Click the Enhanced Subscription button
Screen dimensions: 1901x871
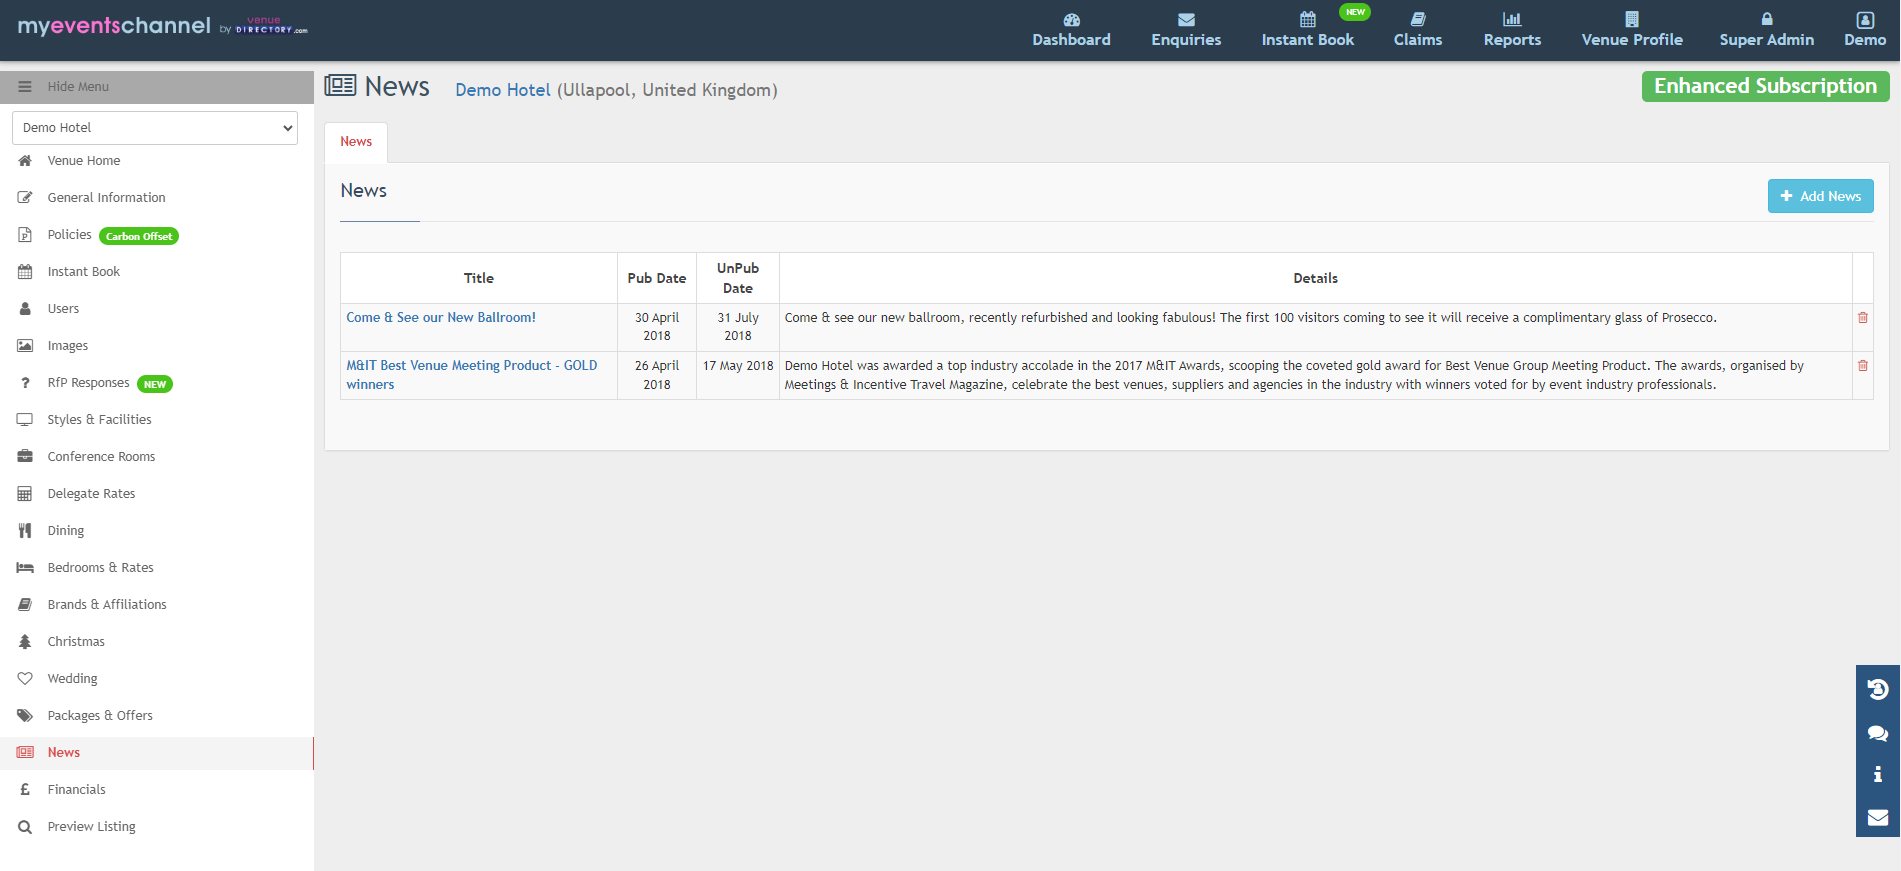(x=1765, y=86)
